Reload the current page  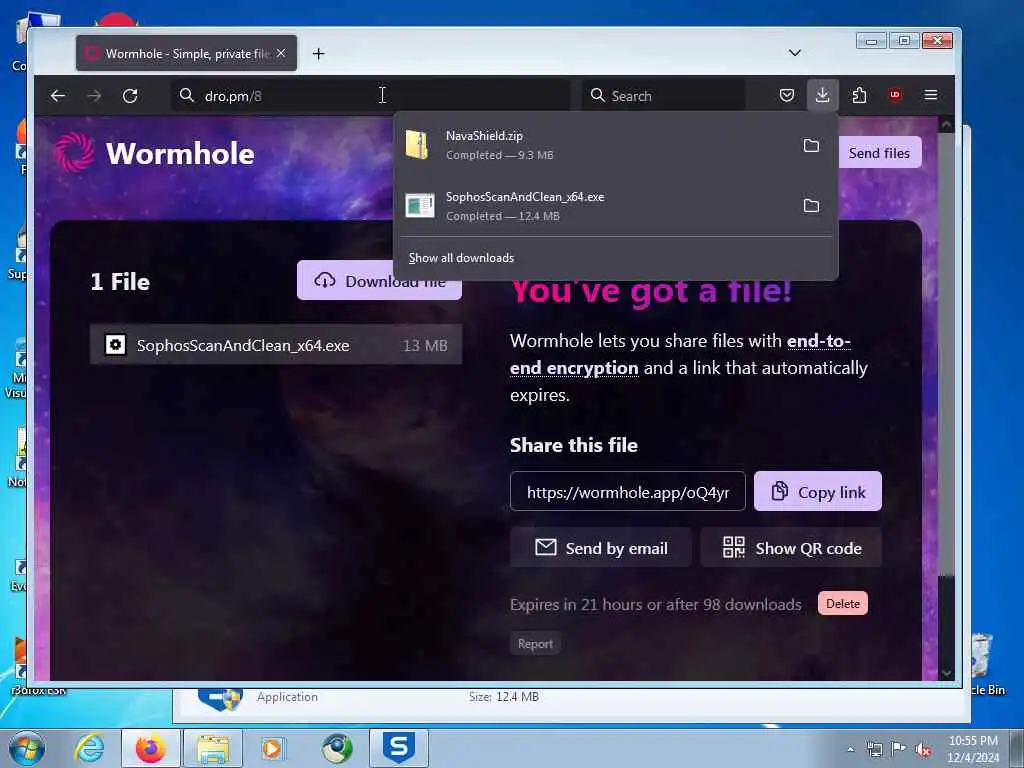130,96
